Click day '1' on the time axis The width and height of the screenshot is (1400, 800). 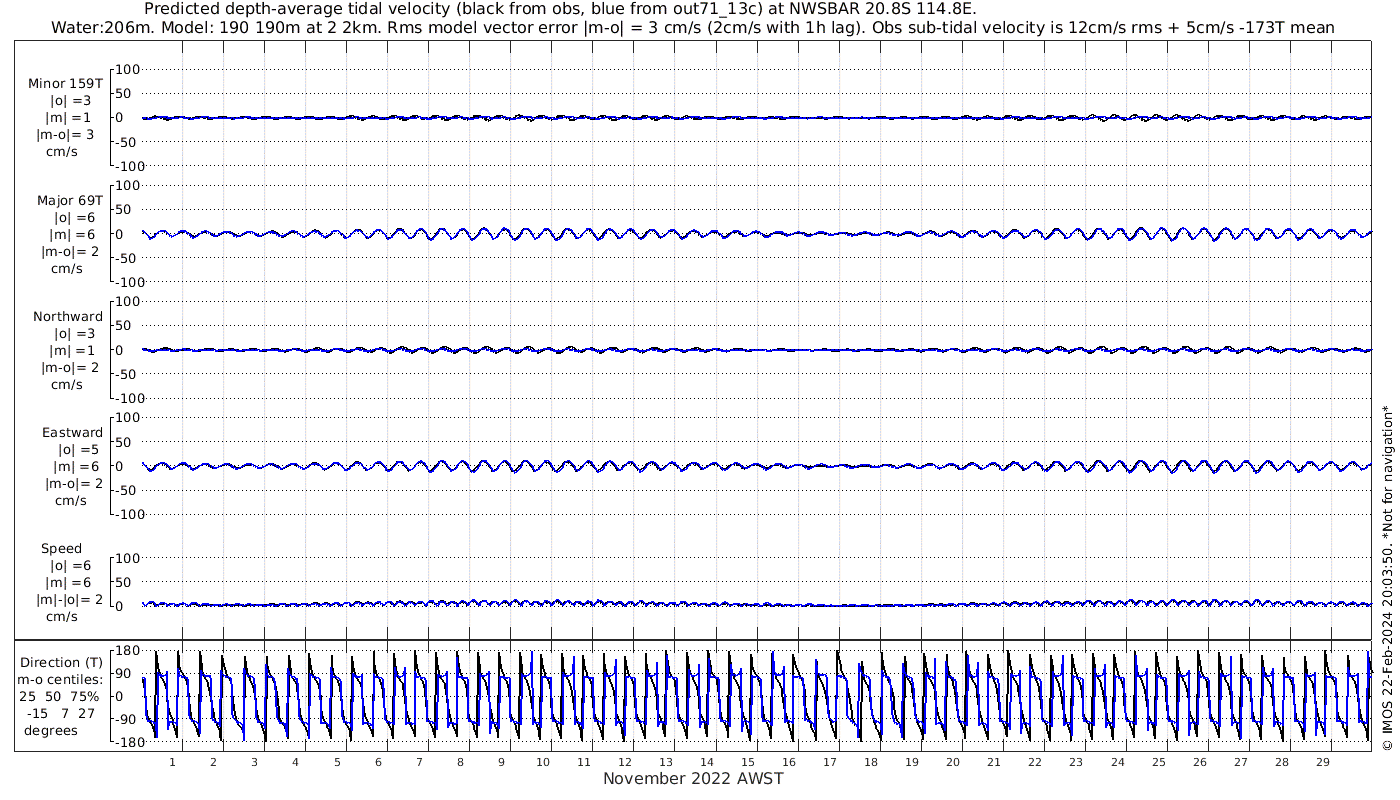point(173,762)
